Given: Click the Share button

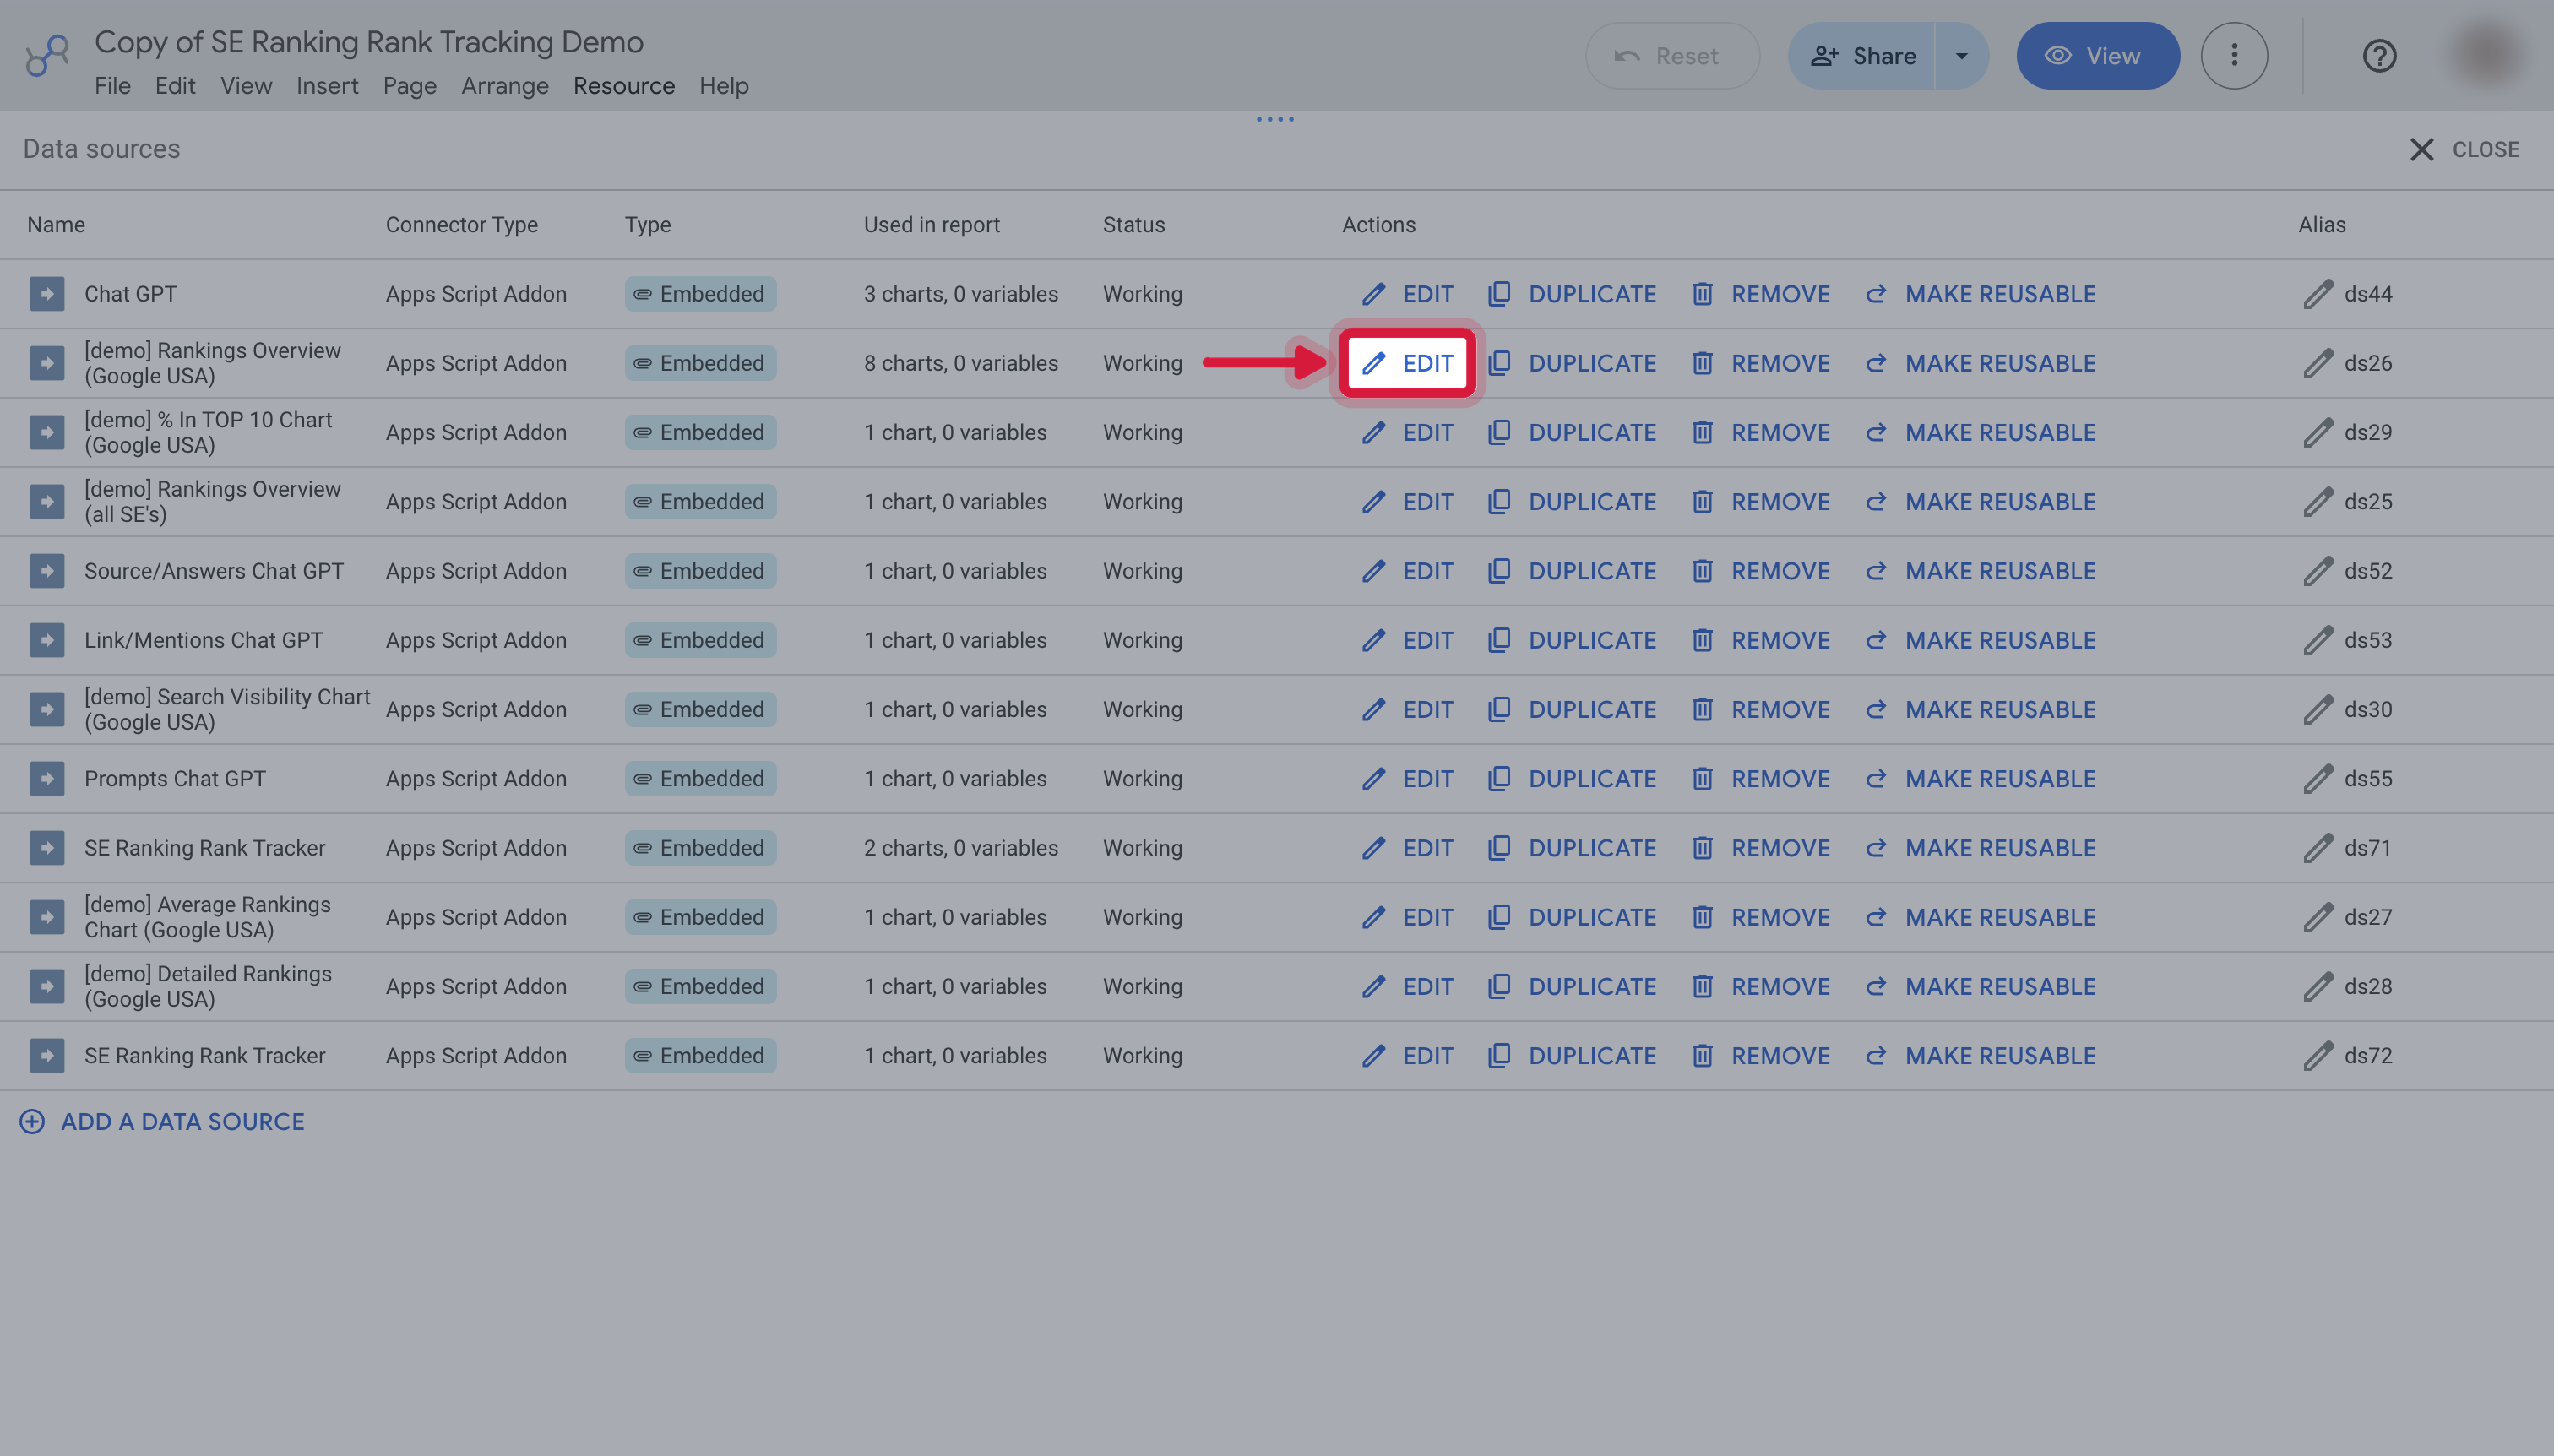Looking at the screenshot, I should 1862,56.
